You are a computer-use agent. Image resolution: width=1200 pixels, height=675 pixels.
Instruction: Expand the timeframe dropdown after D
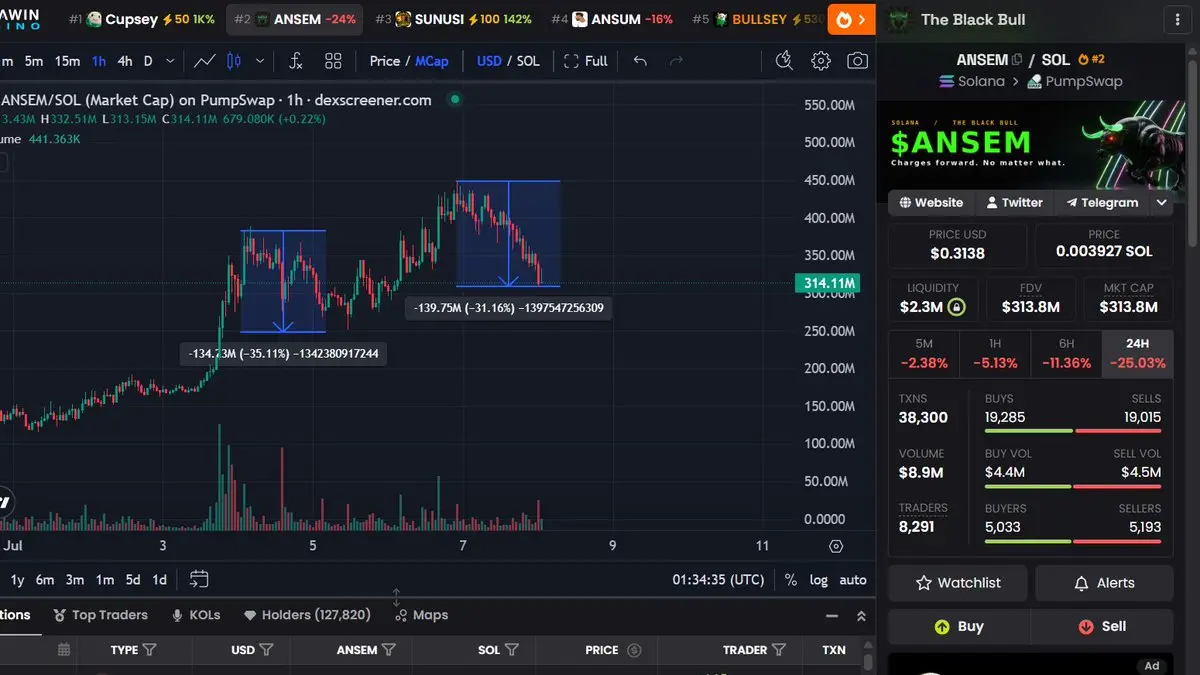[x=170, y=61]
